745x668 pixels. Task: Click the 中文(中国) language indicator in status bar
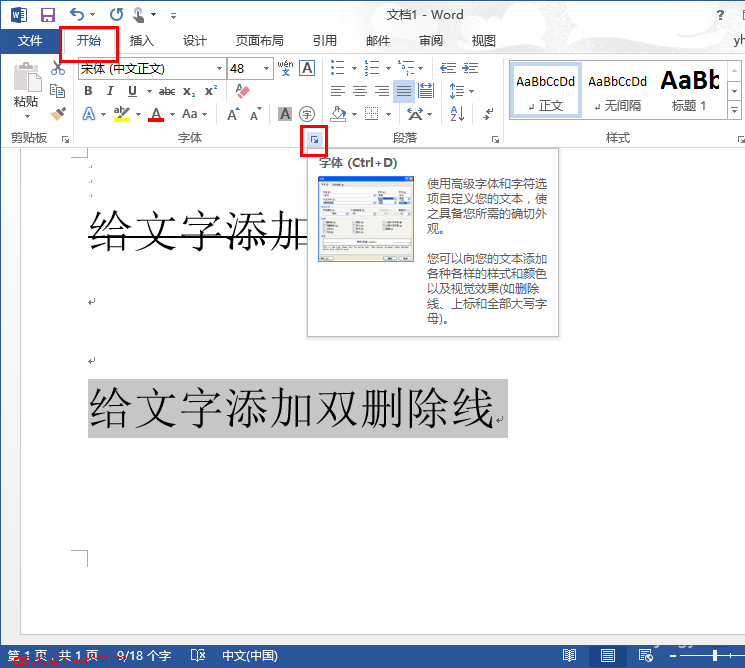(x=250, y=656)
